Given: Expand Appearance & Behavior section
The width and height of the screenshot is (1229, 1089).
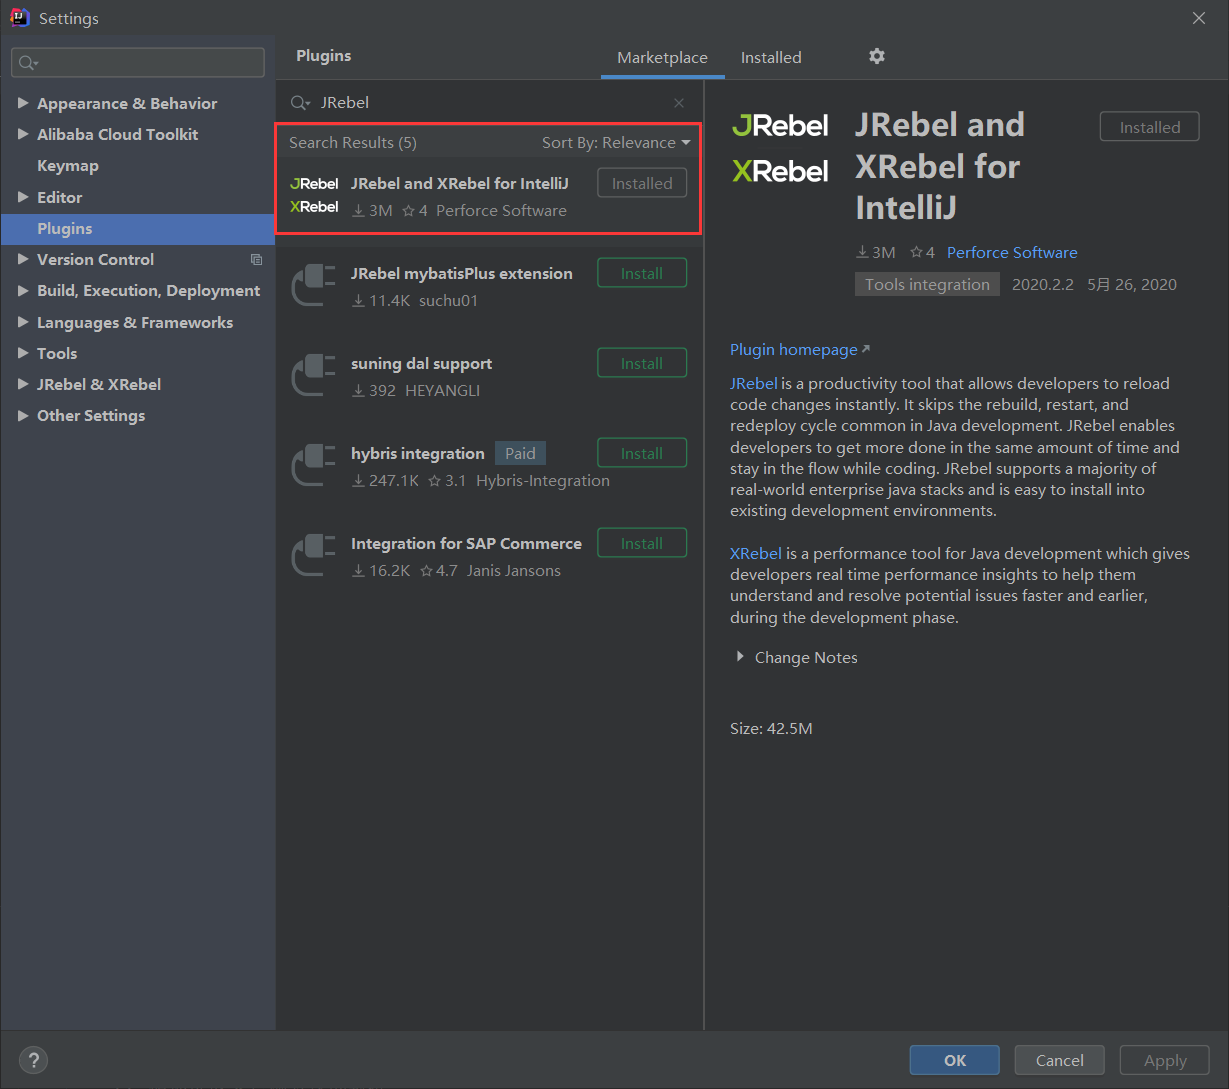Looking at the screenshot, I should click(x=23, y=103).
